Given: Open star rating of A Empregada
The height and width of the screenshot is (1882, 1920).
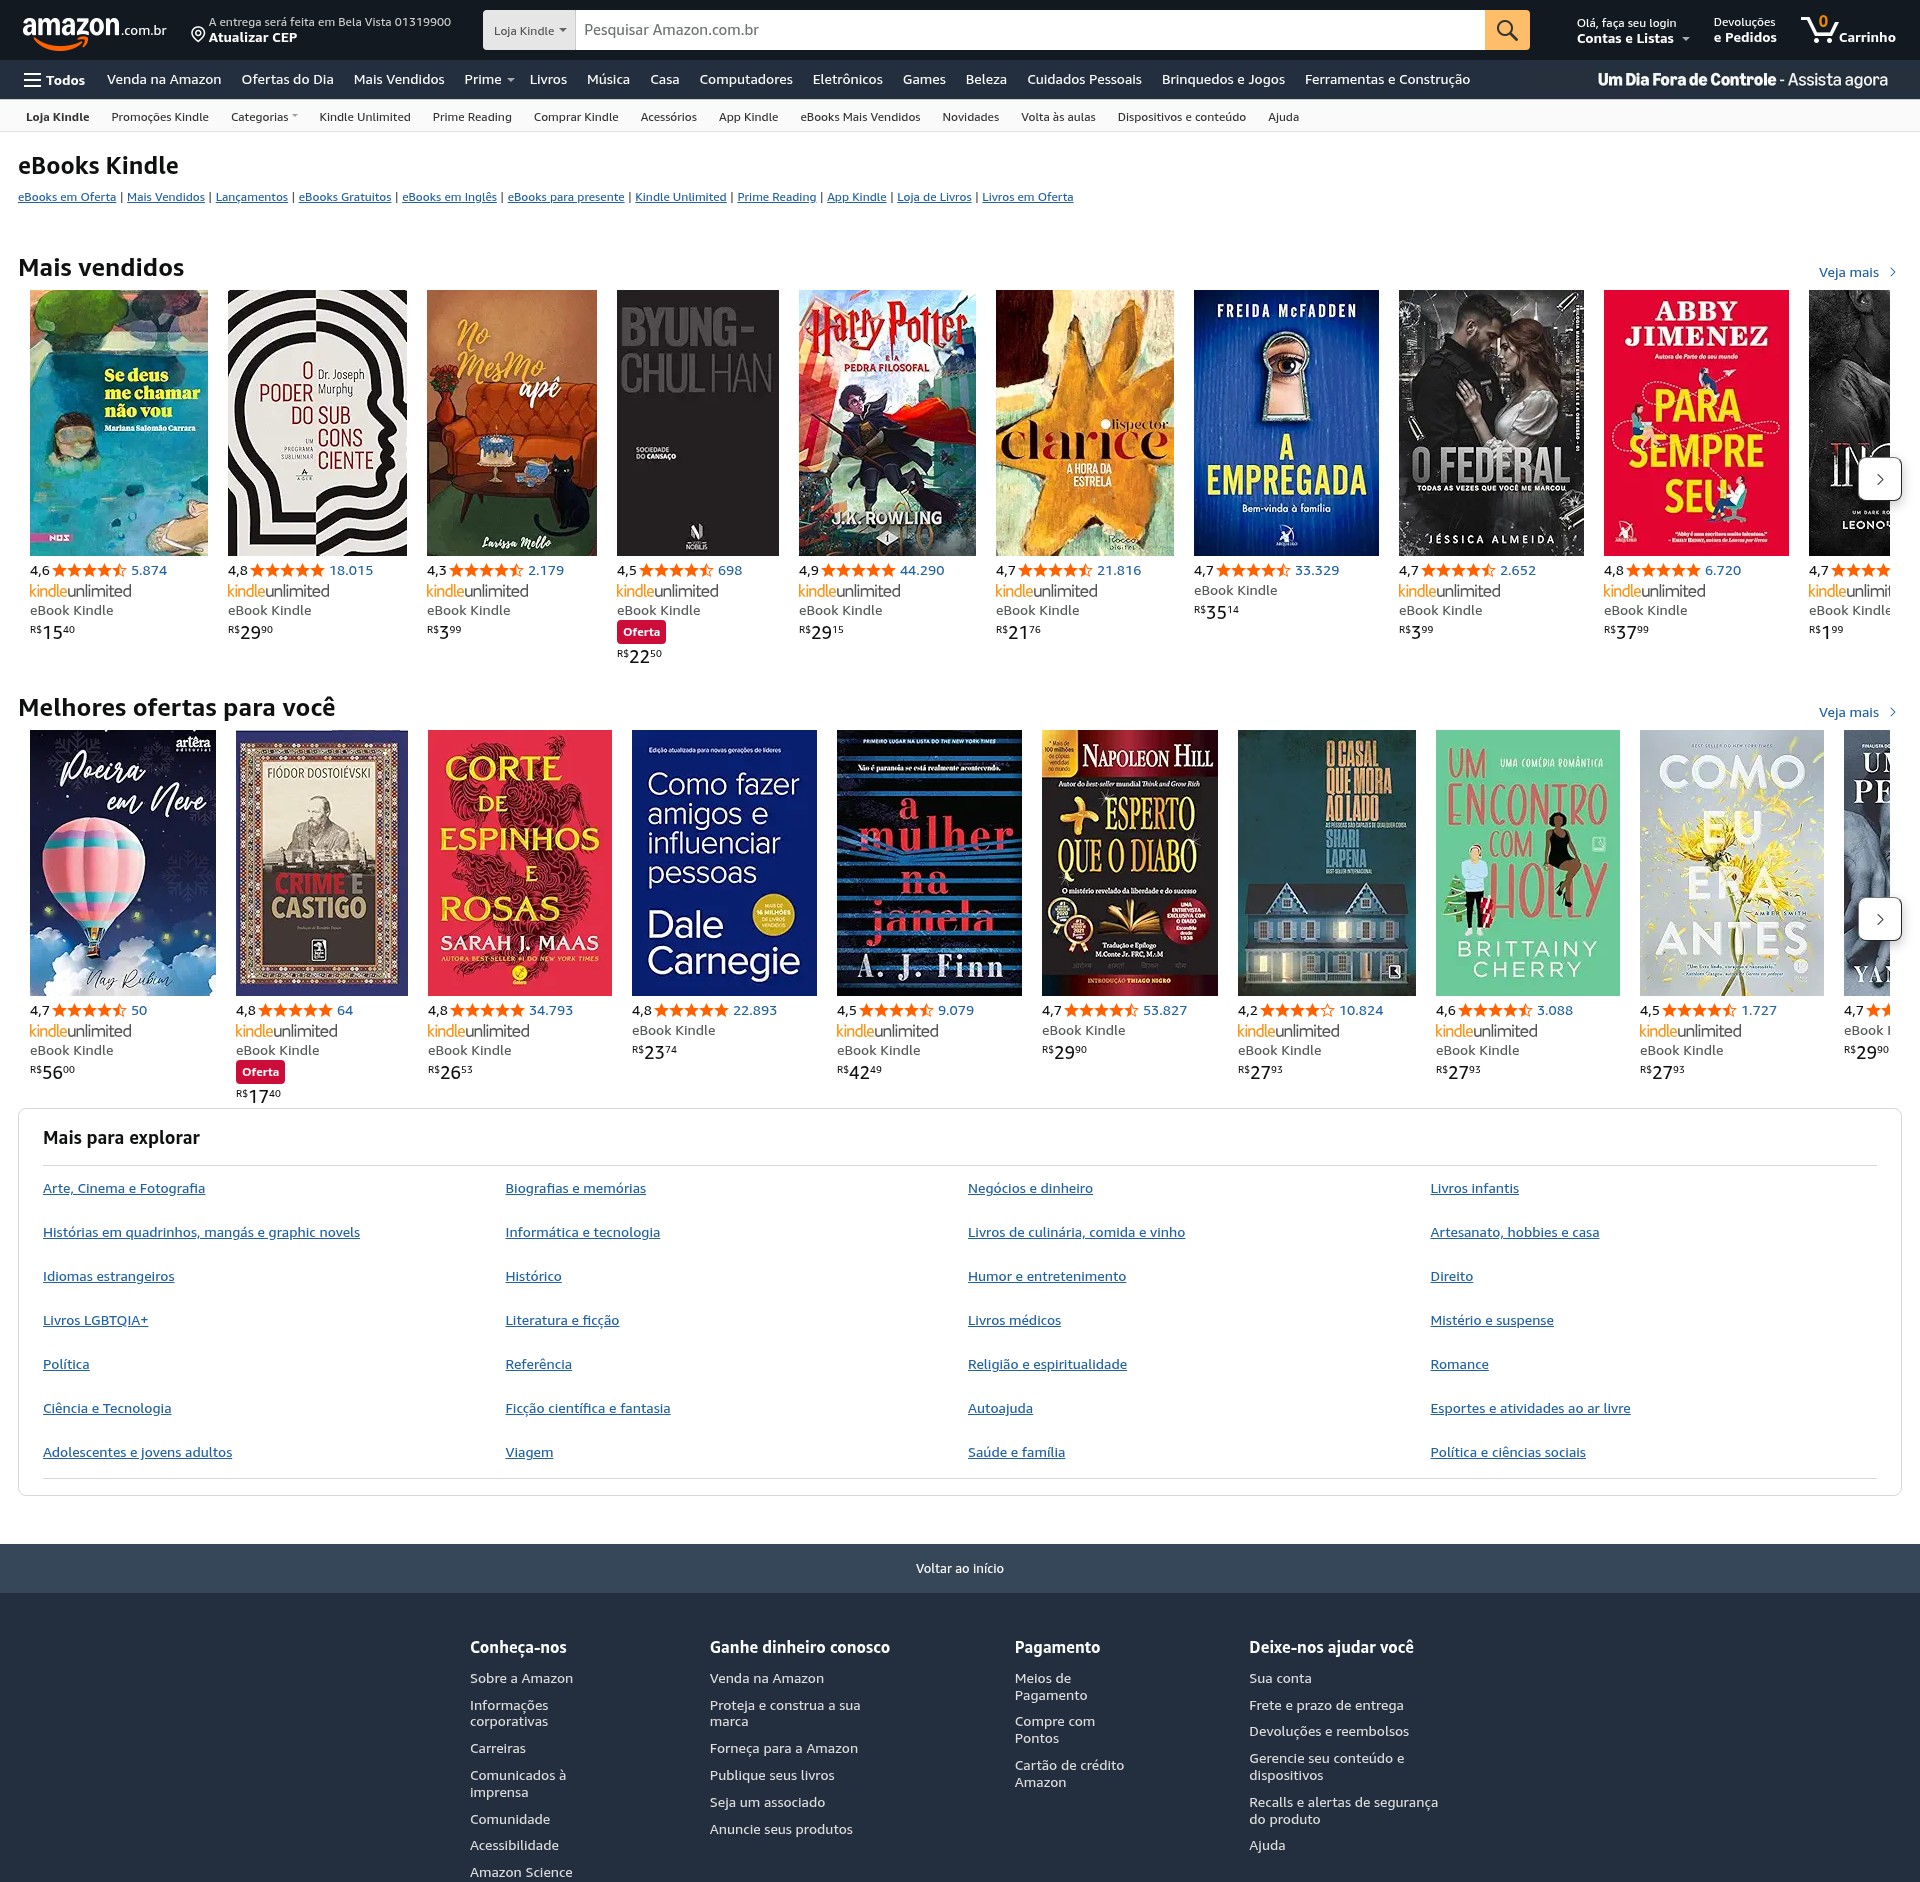Looking at the screenshot, I should (1253, 570).
